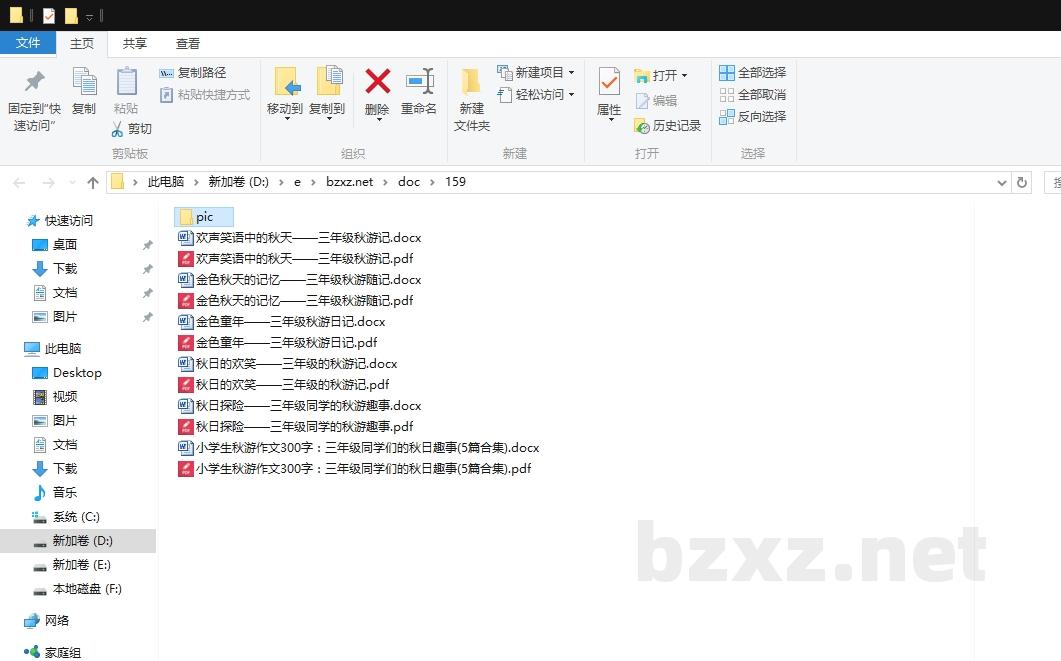Click the Paste (粘贴) icon
1061x661 pixels.
coord(126,83)
